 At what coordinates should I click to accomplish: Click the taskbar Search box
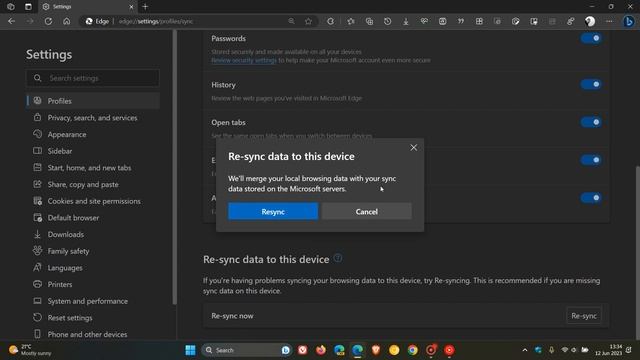pyautogui.click(x=246, y=350)
